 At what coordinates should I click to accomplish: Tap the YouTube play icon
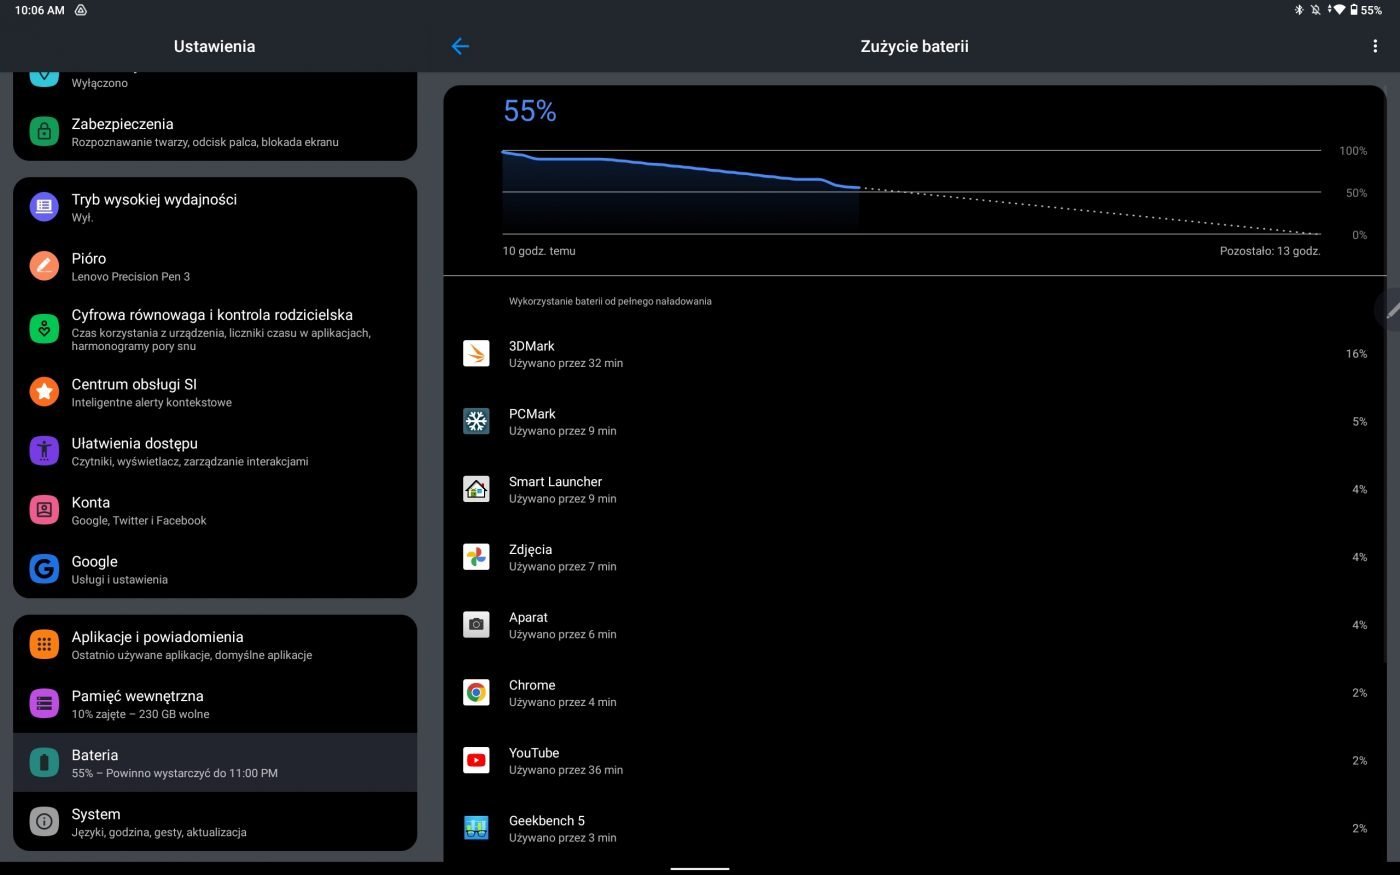click(476, 760)
